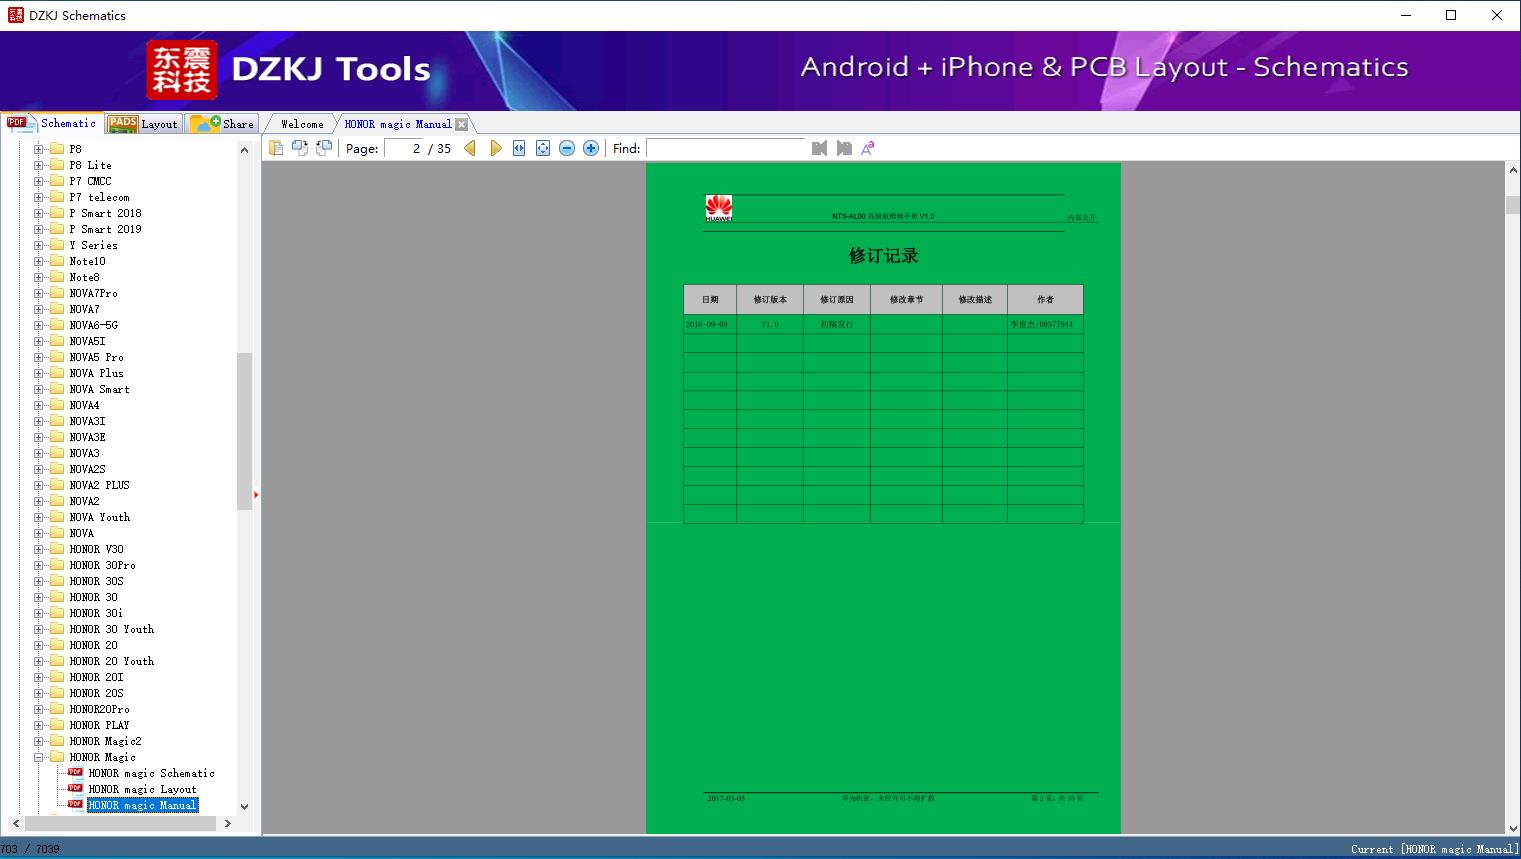This screenshot has width=1521, height=859.
Task: Click the NOVA3 folder icon
Action: 57,453
